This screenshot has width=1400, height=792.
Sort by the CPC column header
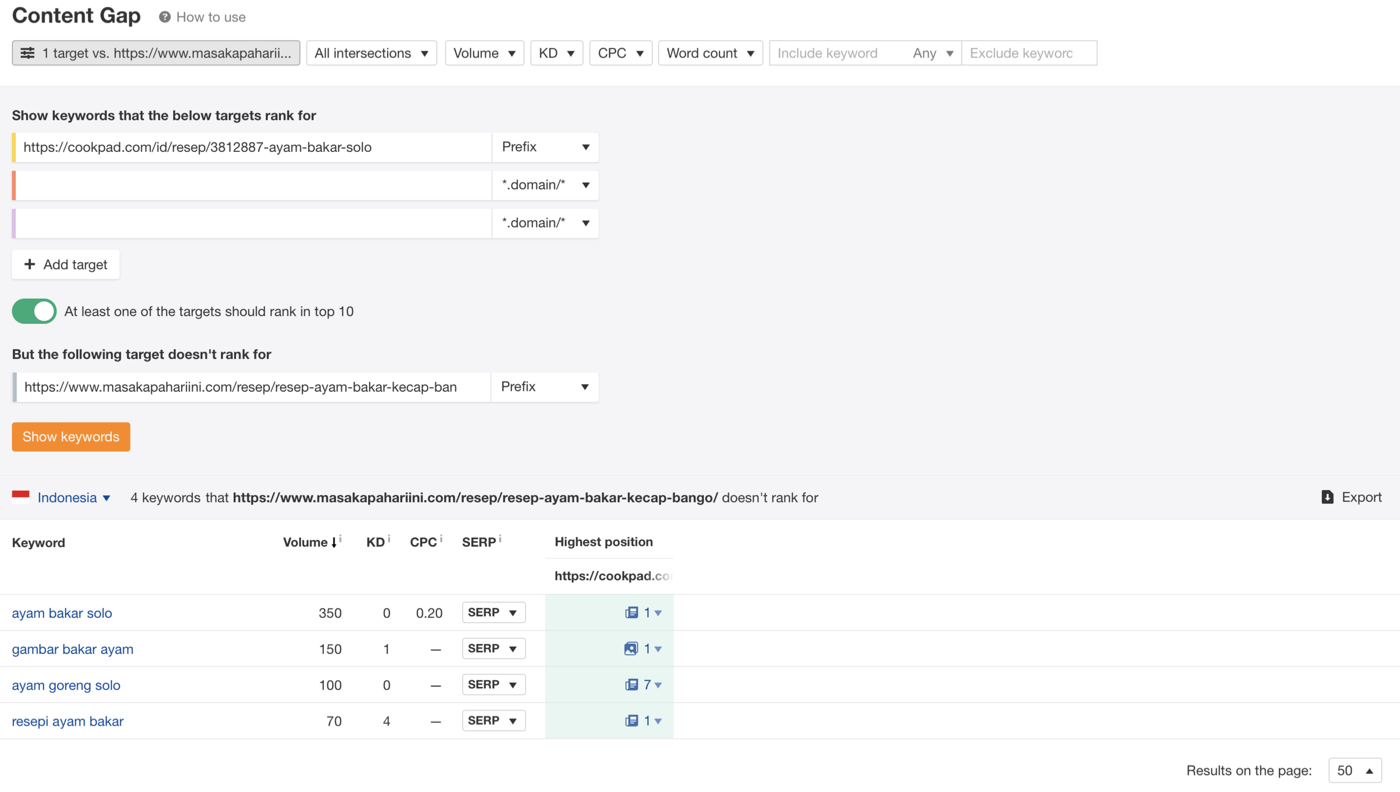point(423,542)
